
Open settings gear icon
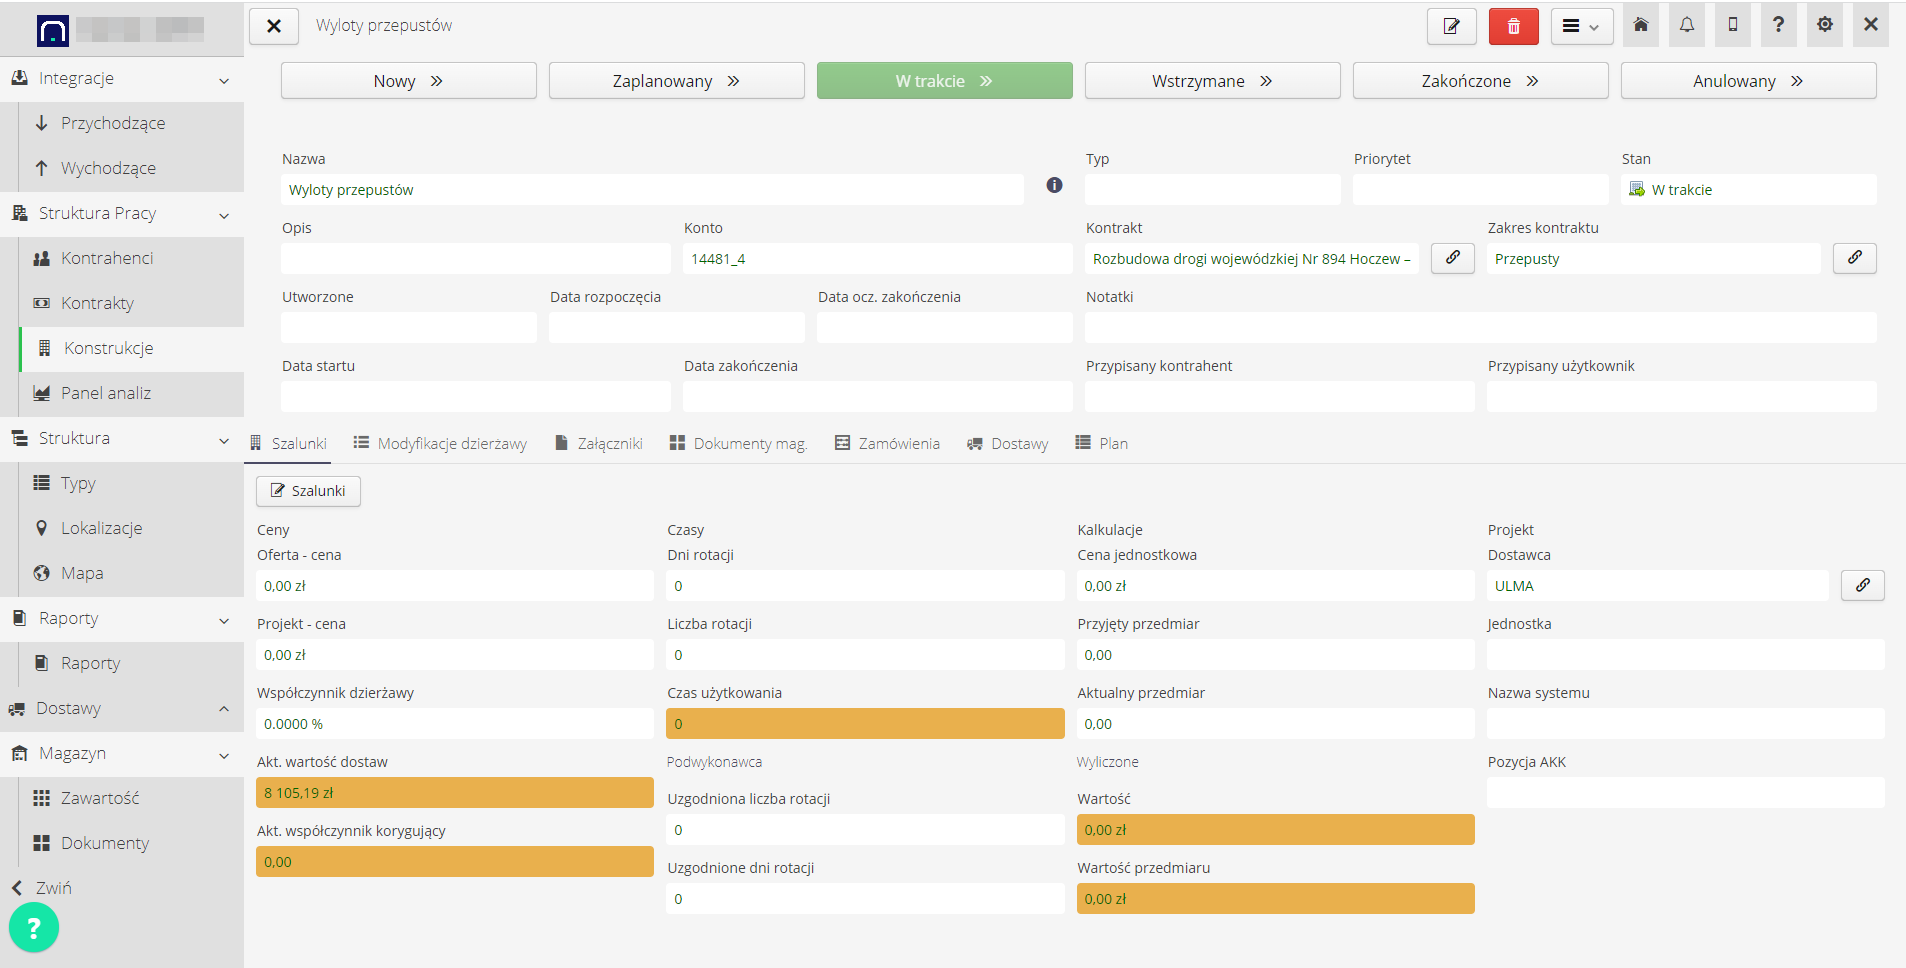tap(1825, 25)
